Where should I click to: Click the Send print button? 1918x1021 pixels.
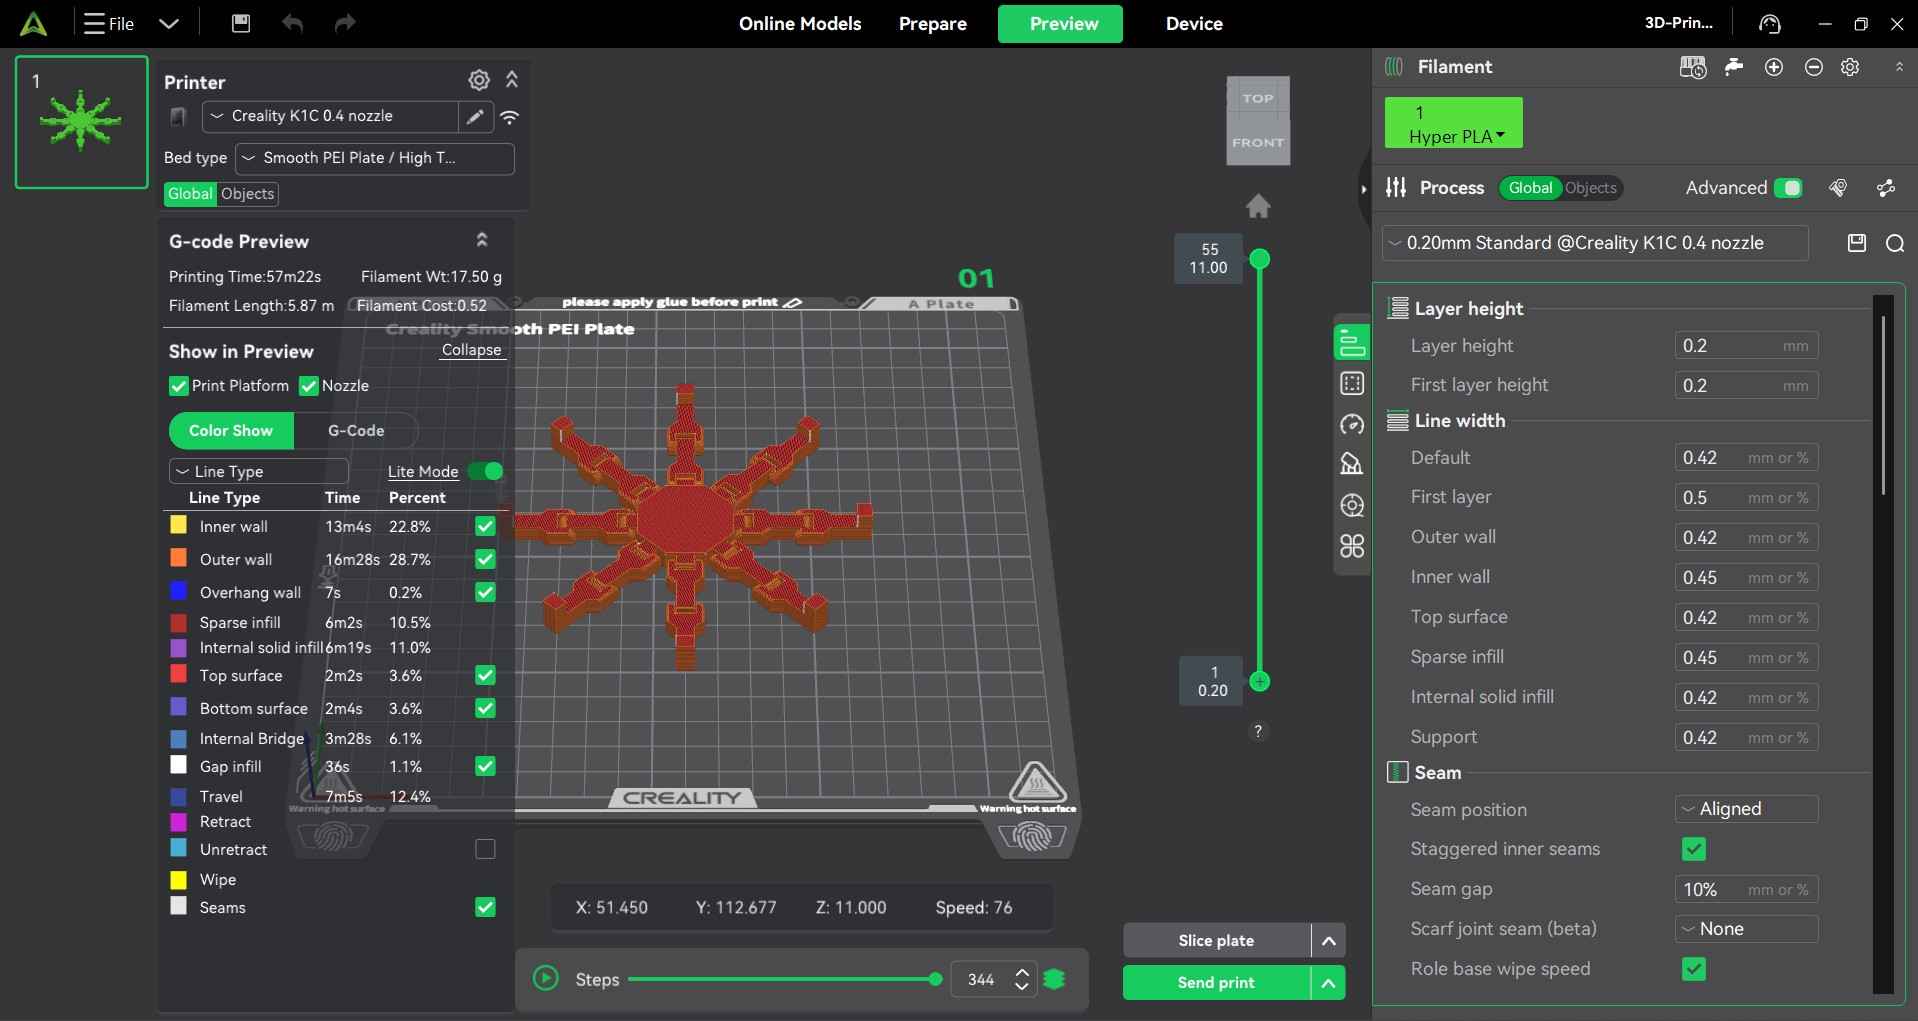pos(1216,983)
